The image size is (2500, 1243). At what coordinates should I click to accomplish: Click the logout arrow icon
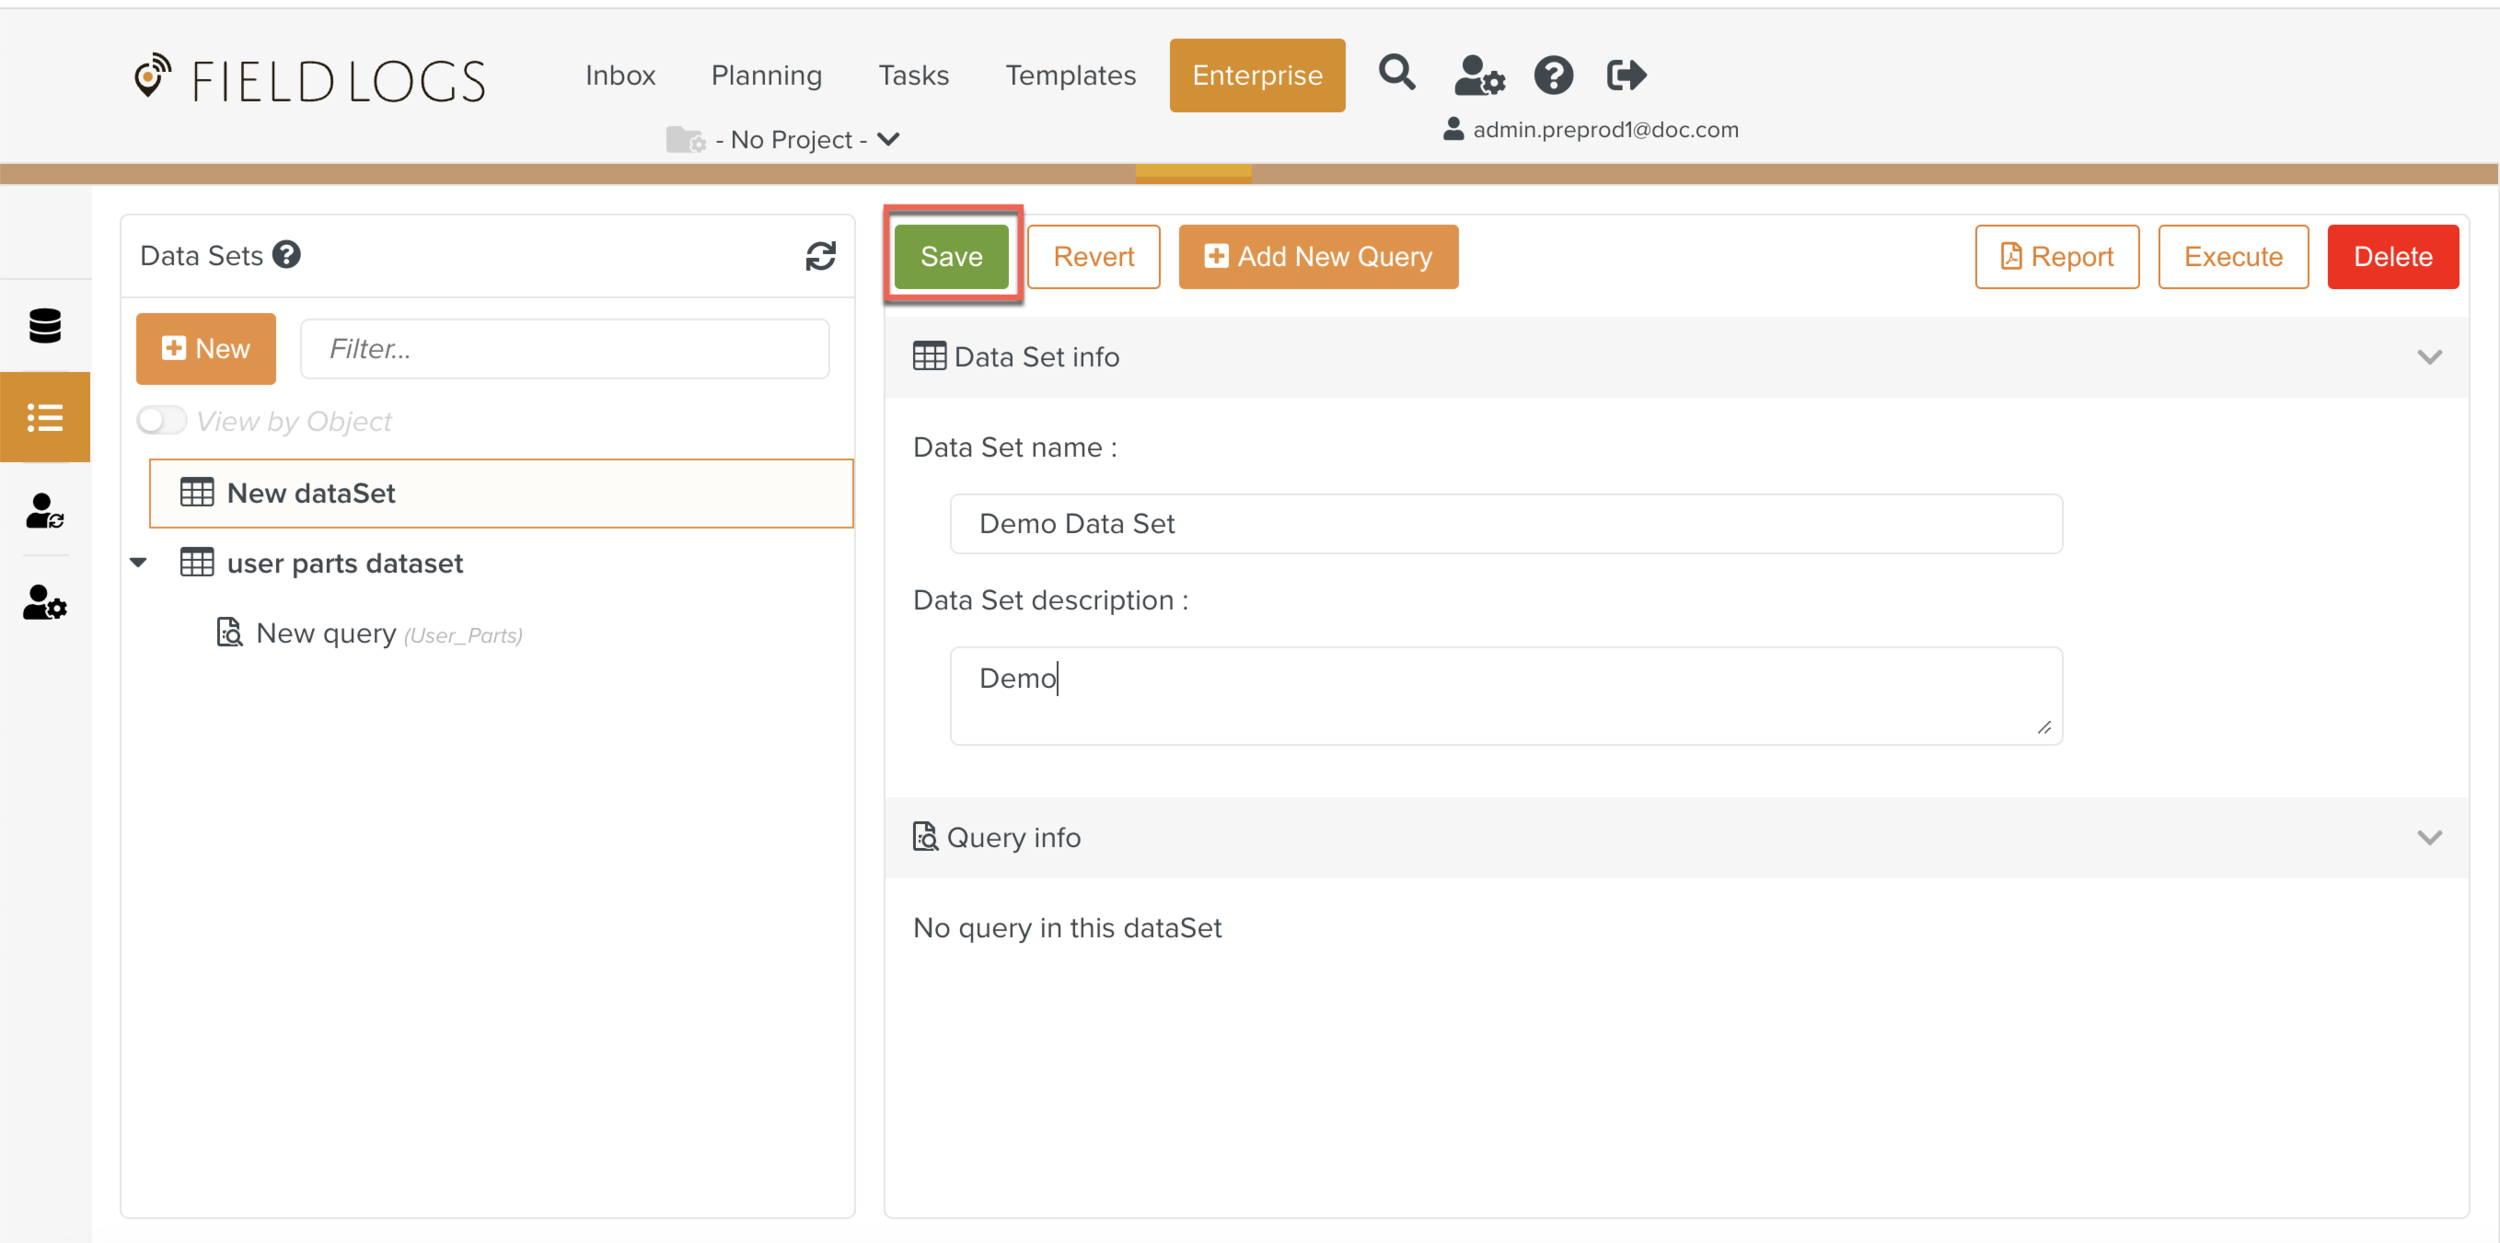tap(1626, 75)
